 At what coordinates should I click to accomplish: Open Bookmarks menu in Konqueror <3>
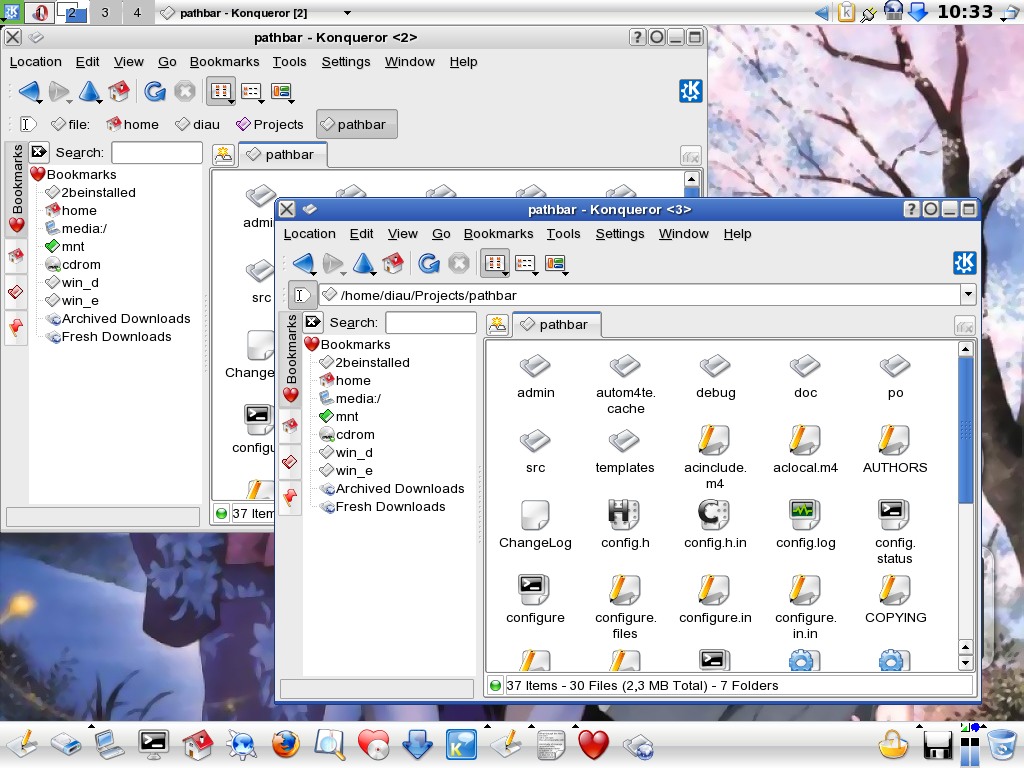click(x=498, y=234)
